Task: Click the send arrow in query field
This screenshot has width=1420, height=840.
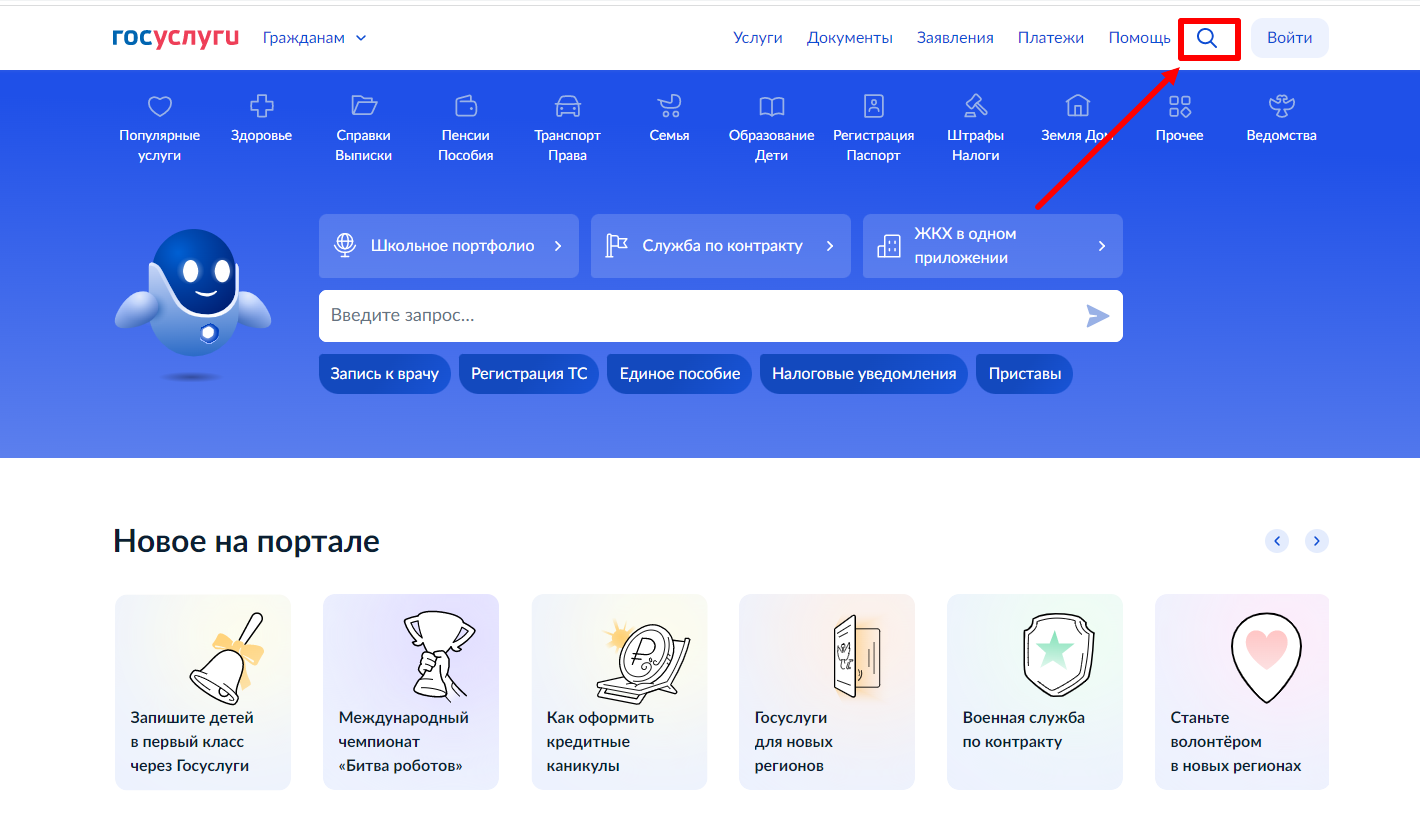Action: pos(1097,316)
